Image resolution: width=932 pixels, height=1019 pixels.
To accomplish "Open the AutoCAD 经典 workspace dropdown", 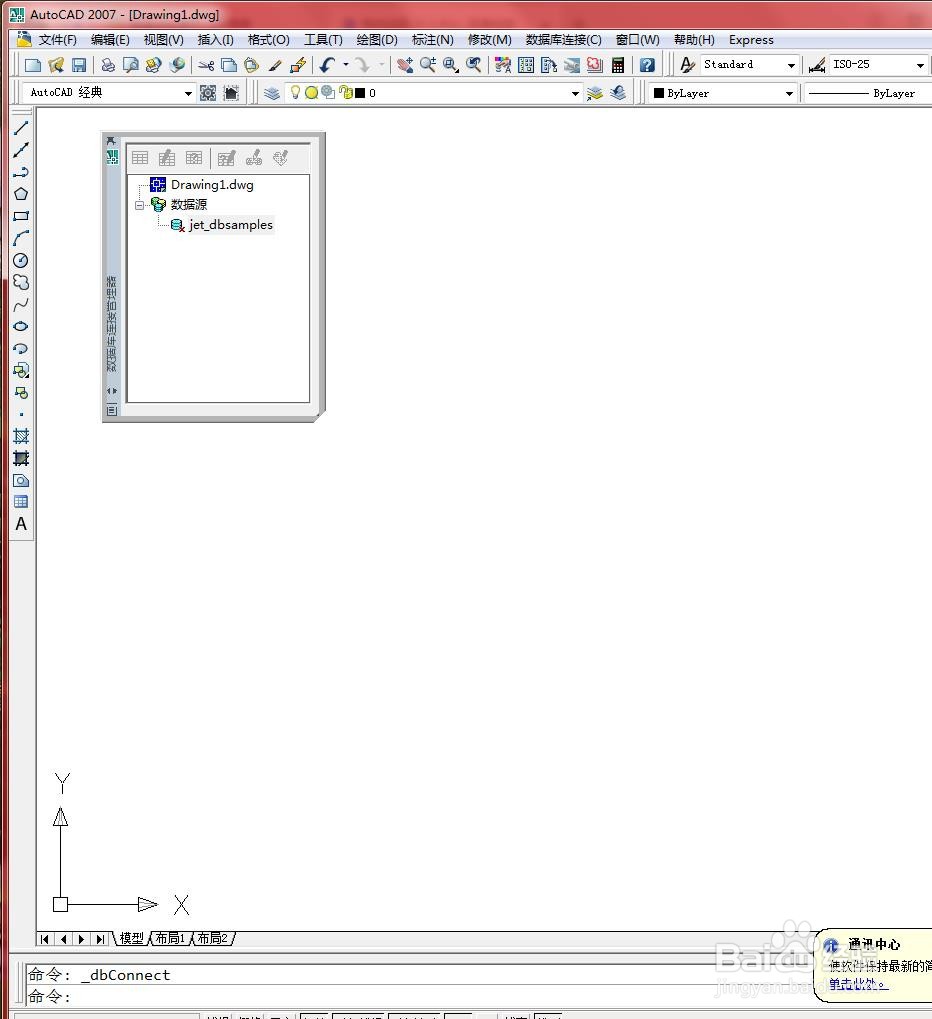I will 188,94.
